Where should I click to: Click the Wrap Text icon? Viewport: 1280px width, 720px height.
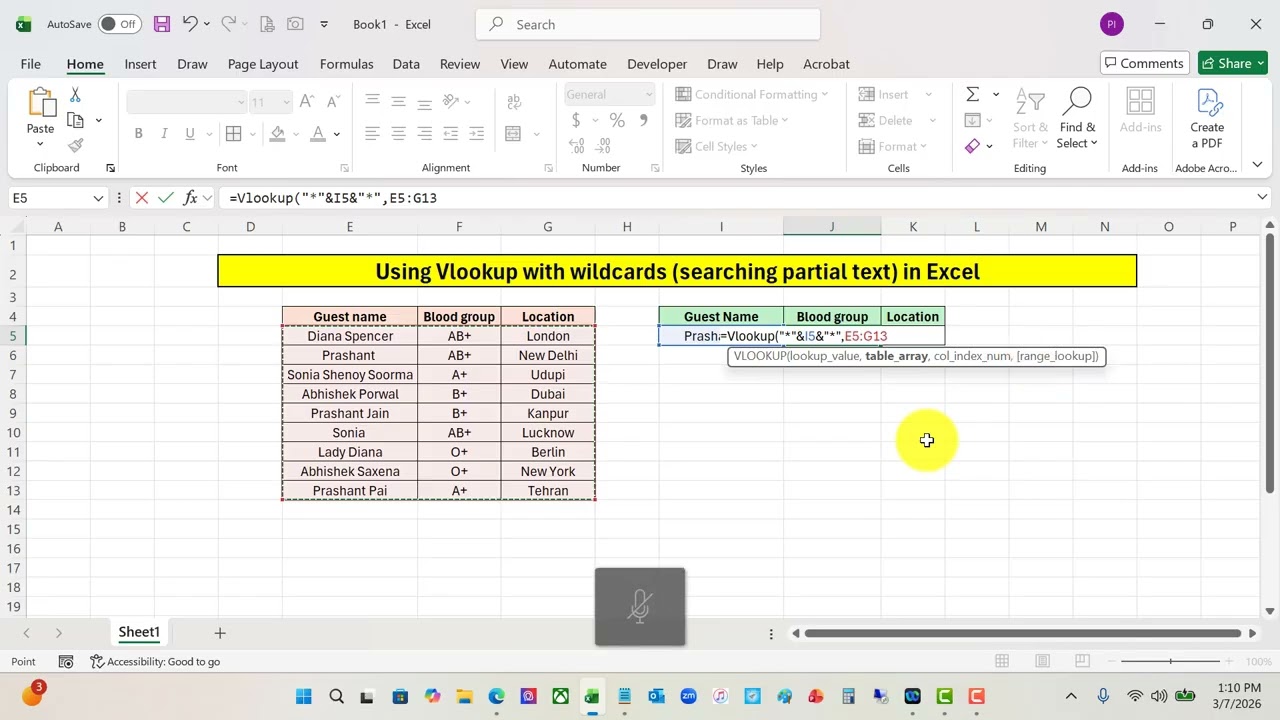point(514,102)
